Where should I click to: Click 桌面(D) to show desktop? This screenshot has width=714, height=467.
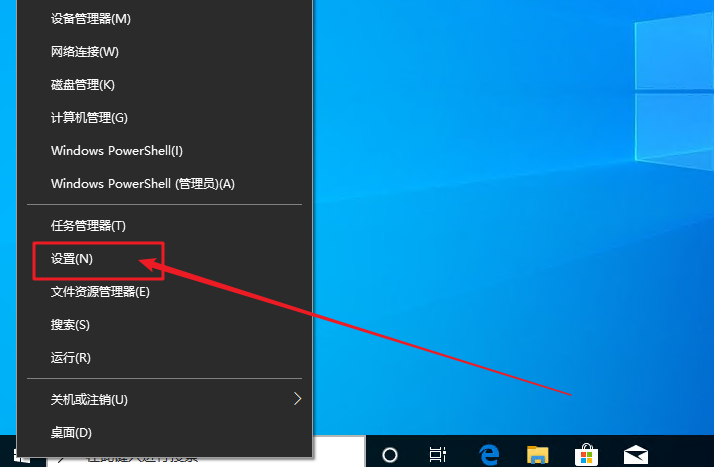point(71,432)
